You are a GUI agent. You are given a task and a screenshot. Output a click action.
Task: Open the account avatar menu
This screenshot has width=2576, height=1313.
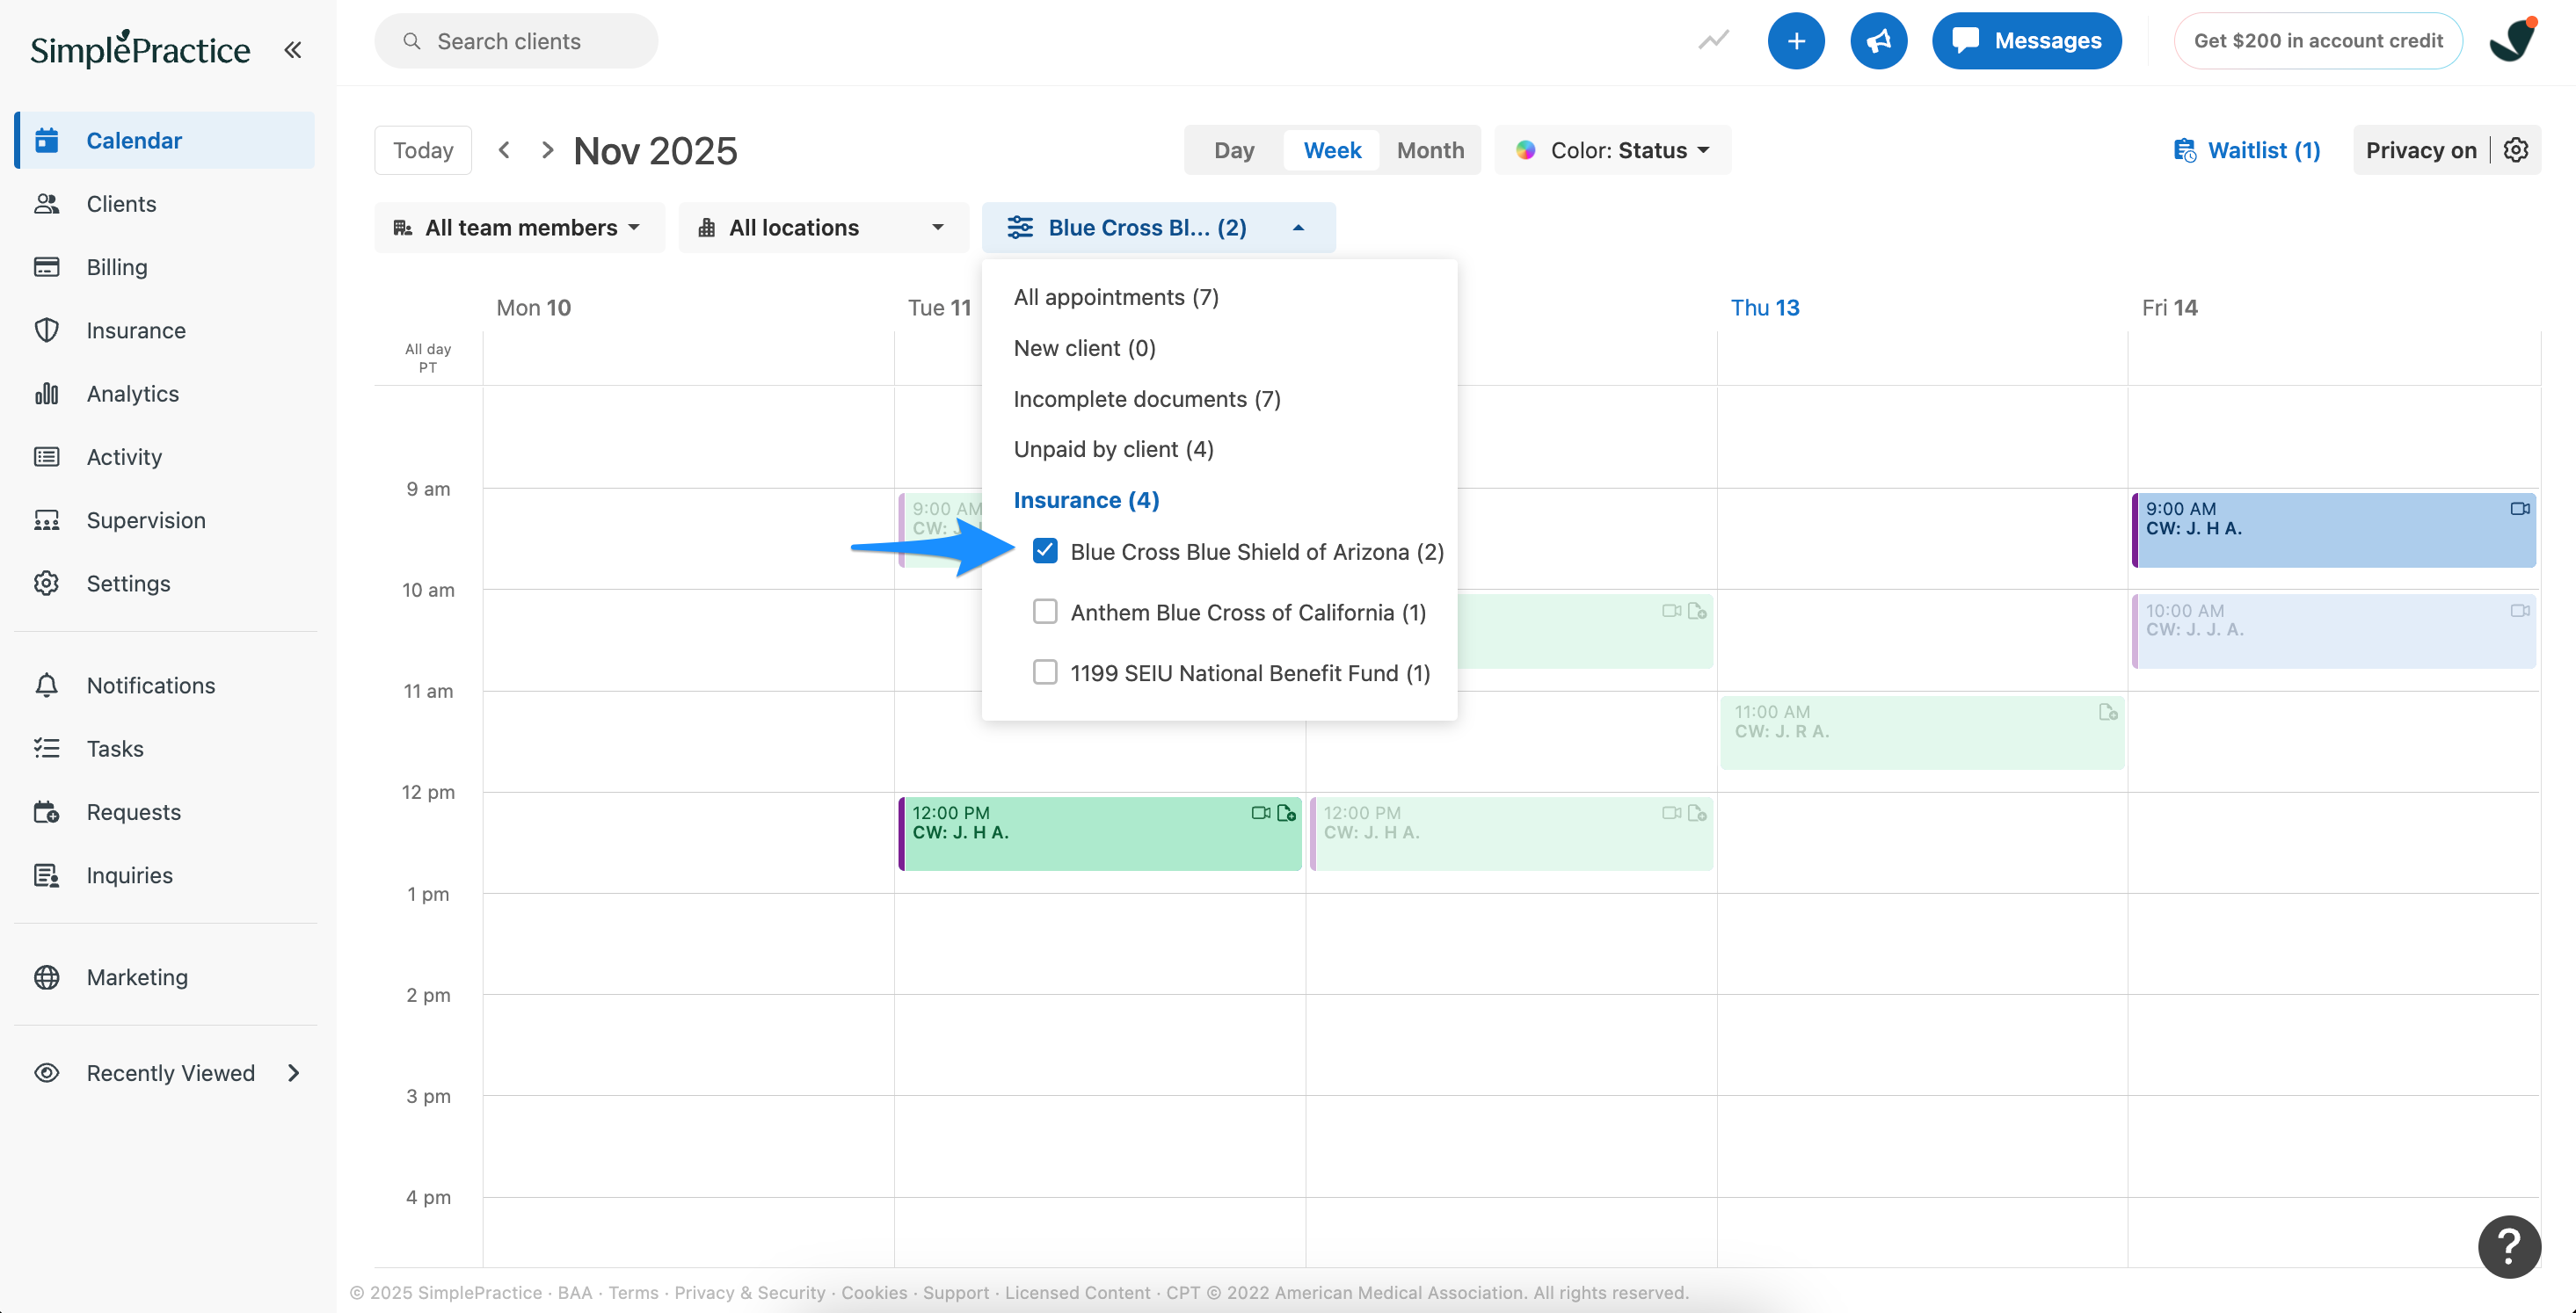(x=2512, y=41)
